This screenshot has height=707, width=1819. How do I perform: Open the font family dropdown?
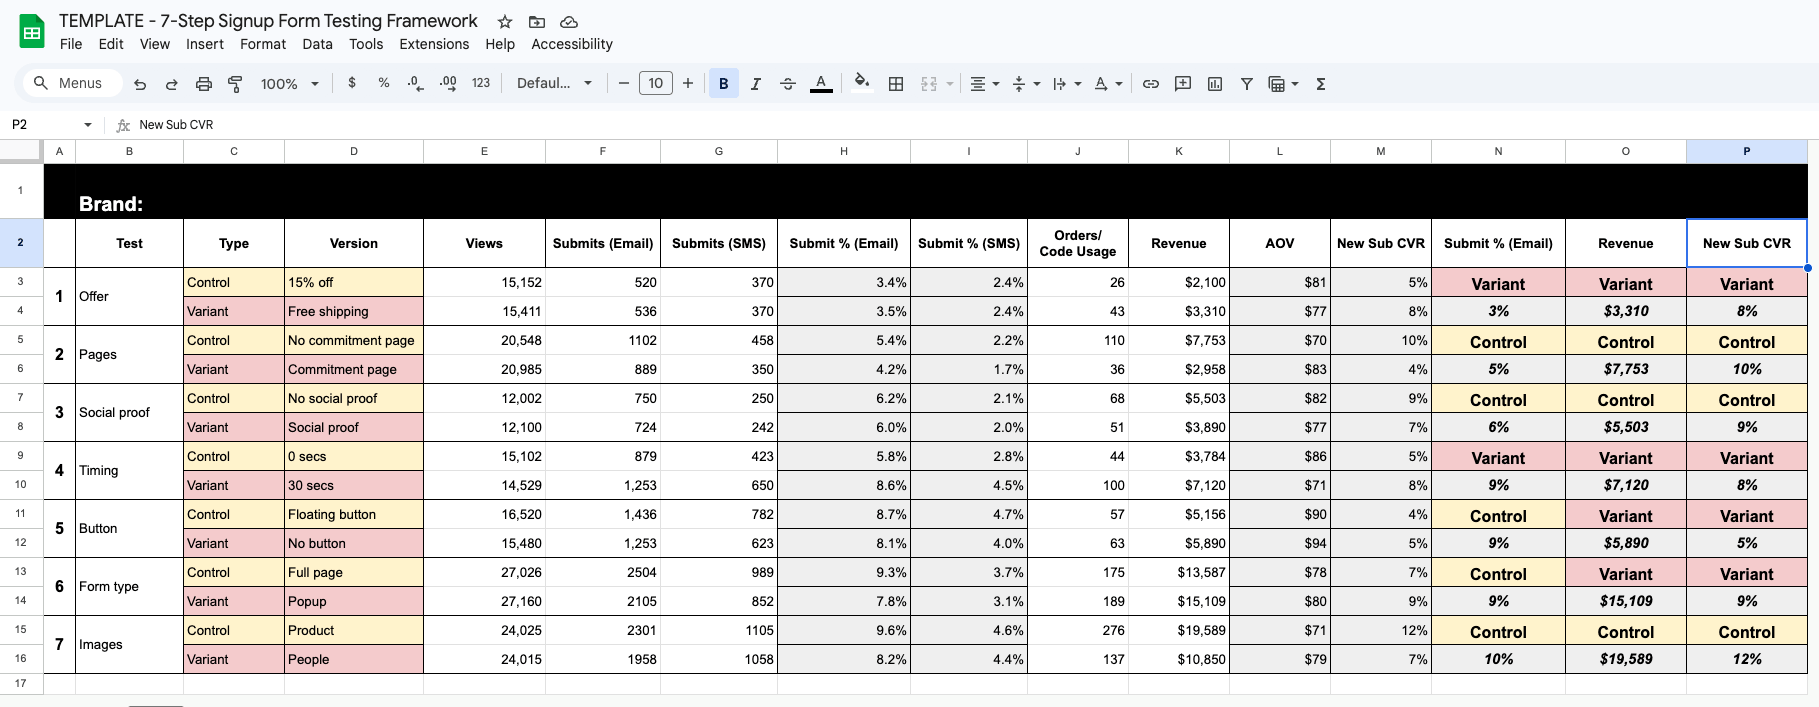click(554, 83)
